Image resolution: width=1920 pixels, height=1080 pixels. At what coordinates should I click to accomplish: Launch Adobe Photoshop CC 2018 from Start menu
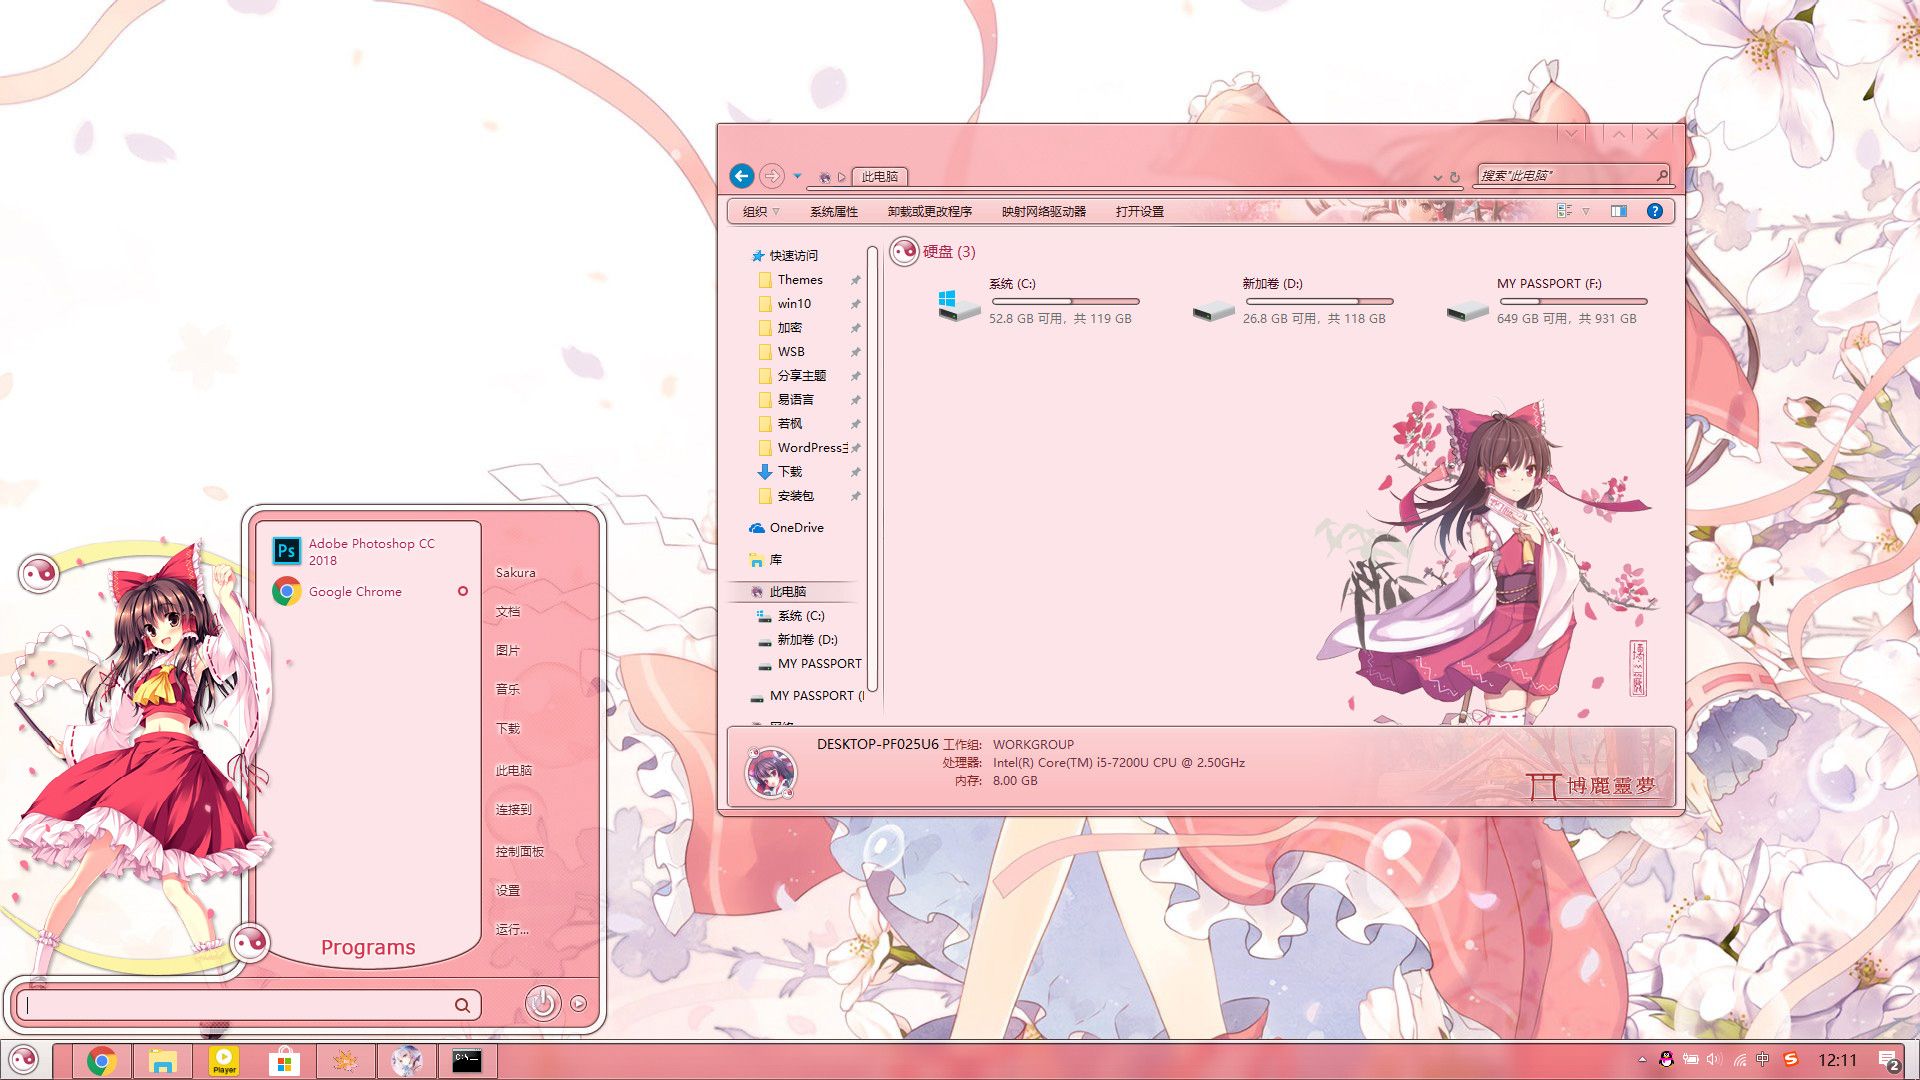[366, 551]
